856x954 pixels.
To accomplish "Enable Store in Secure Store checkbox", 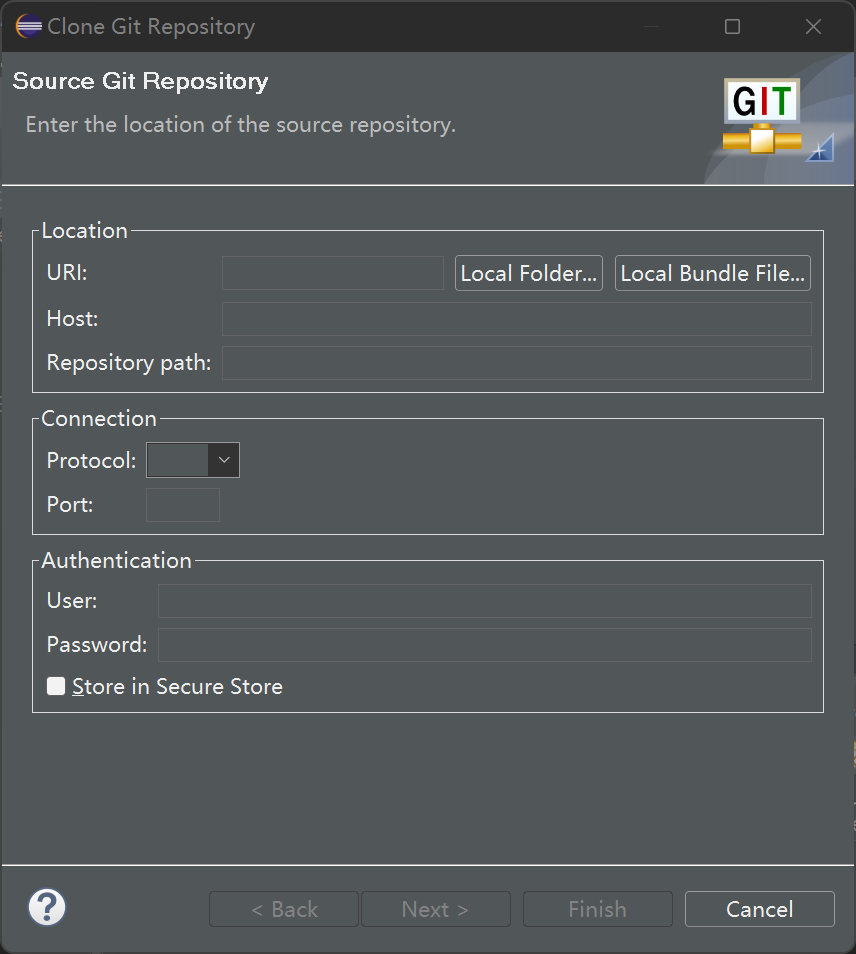I will (57, 686).
